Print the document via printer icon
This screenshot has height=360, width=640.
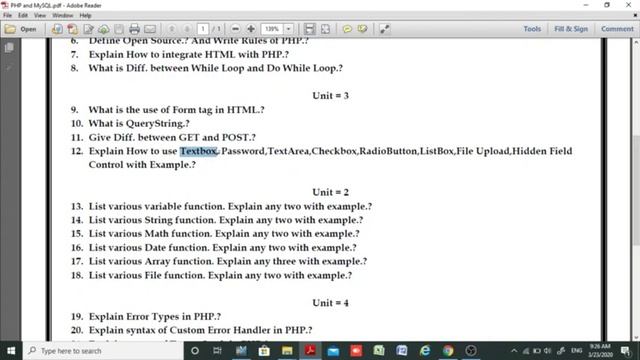[x=134, y=29]
